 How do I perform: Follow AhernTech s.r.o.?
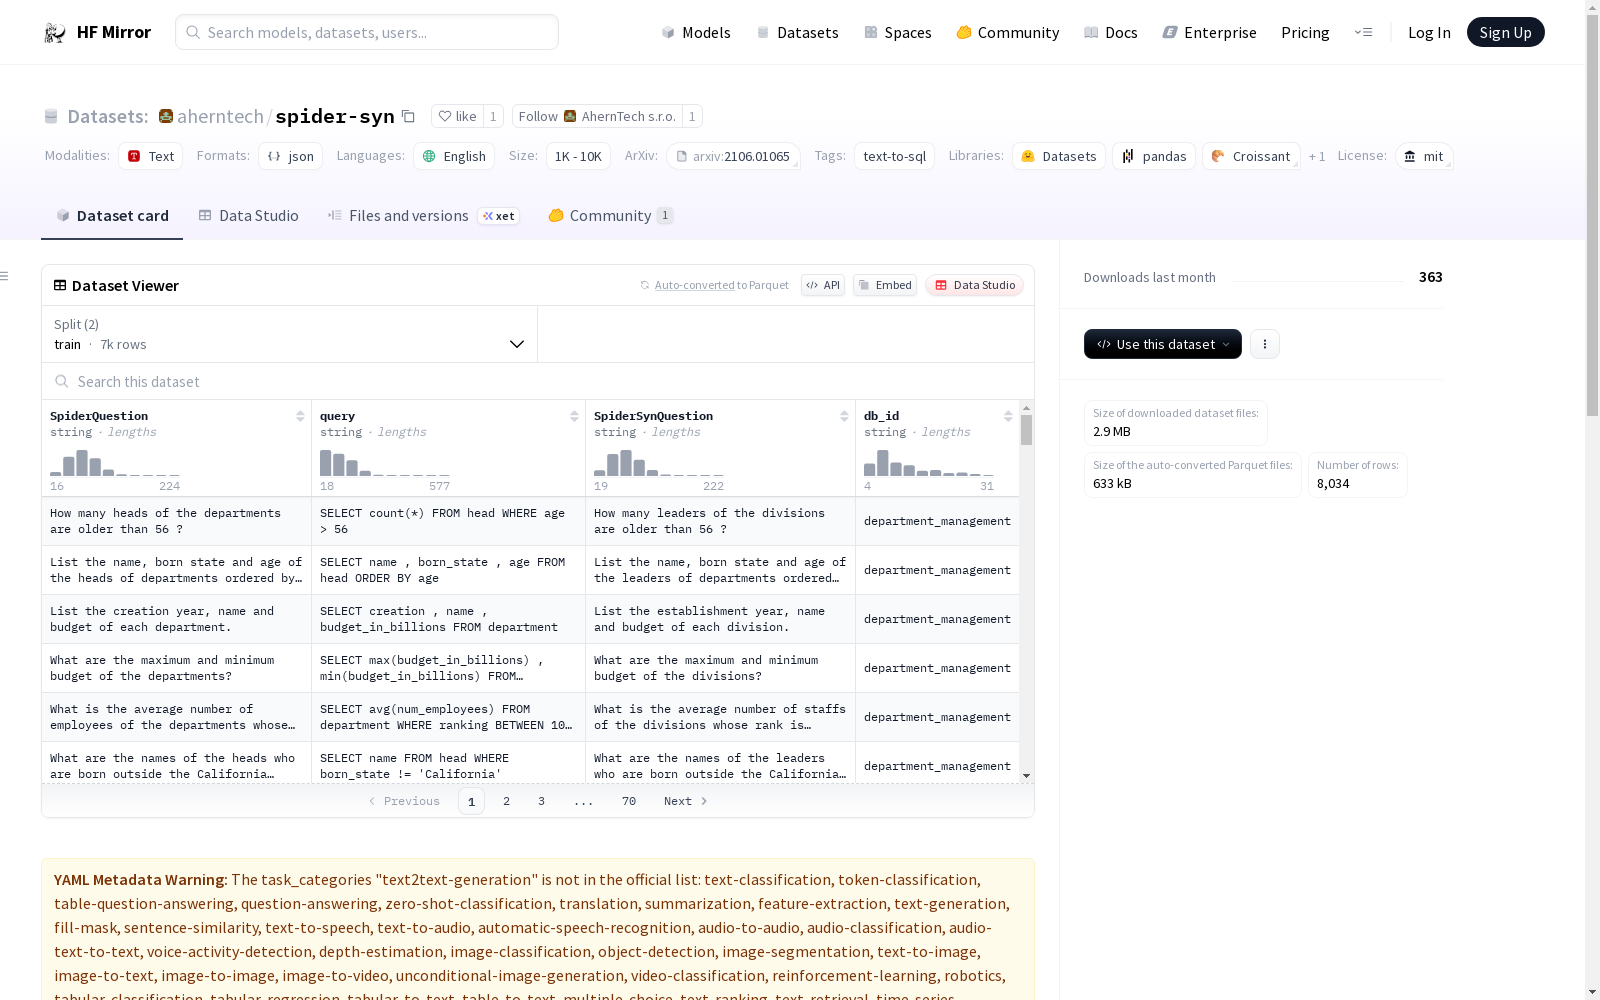[x=597, y=116]
